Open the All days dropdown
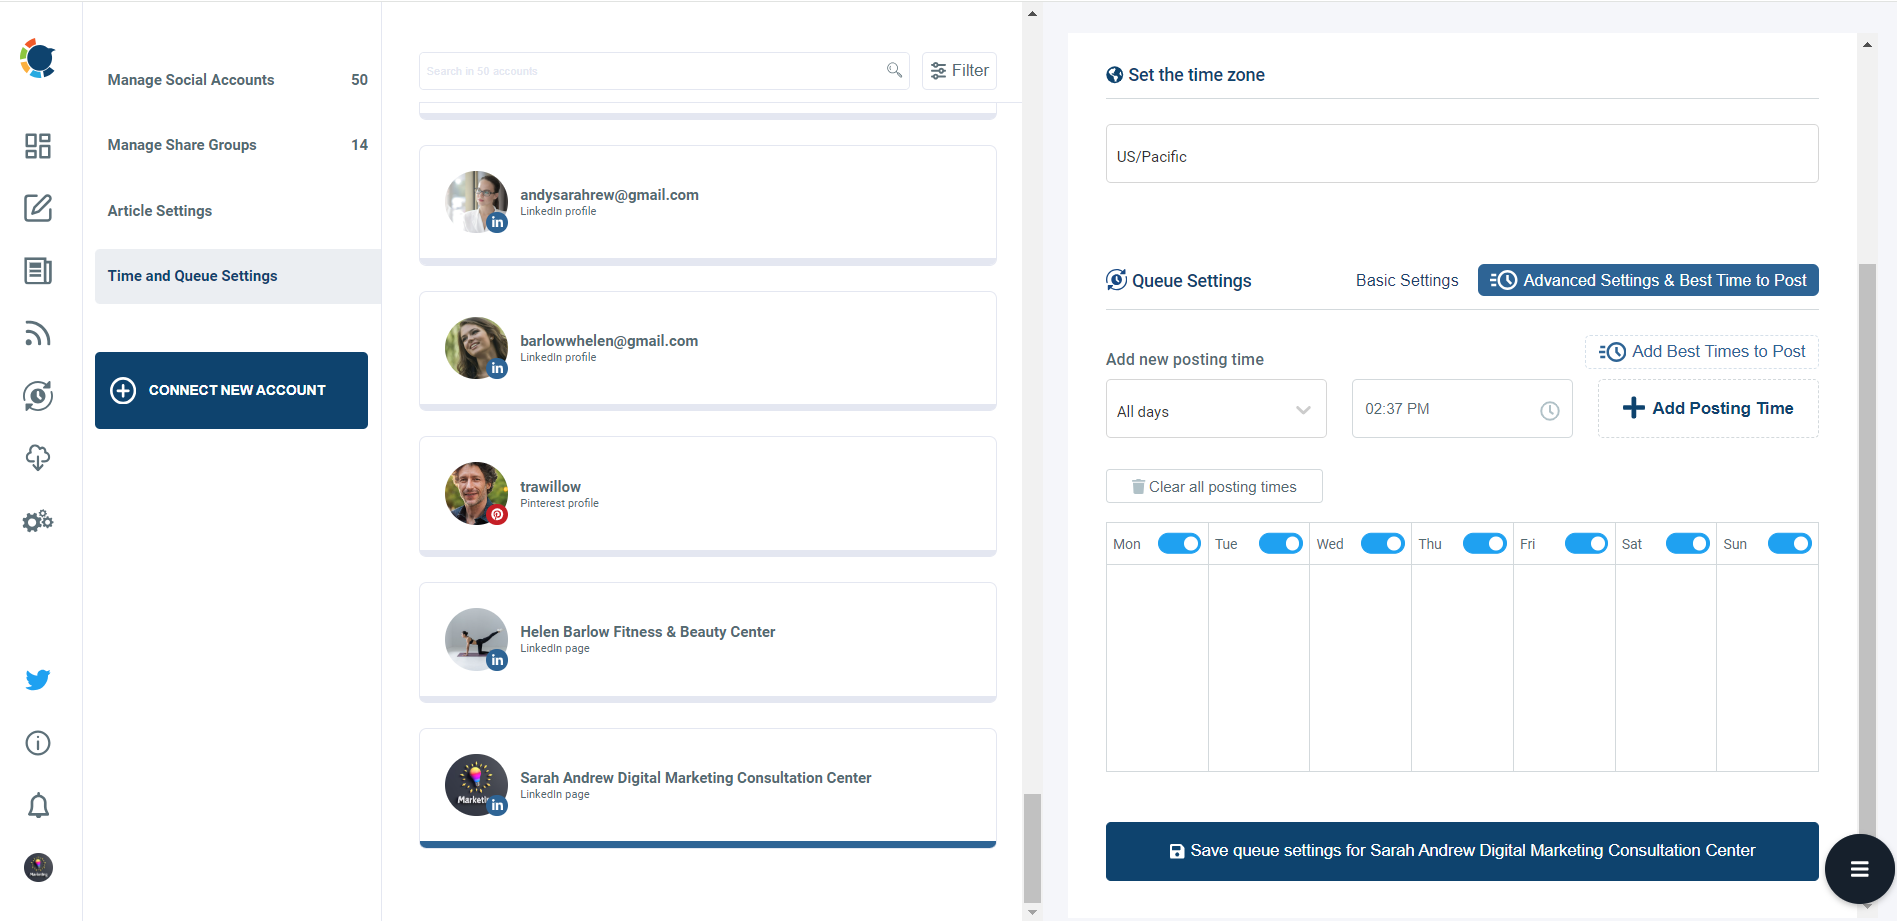Image resolution: width=1897 pixels, height=922 pixels. pyautogui.click(x=1215, y=409)
